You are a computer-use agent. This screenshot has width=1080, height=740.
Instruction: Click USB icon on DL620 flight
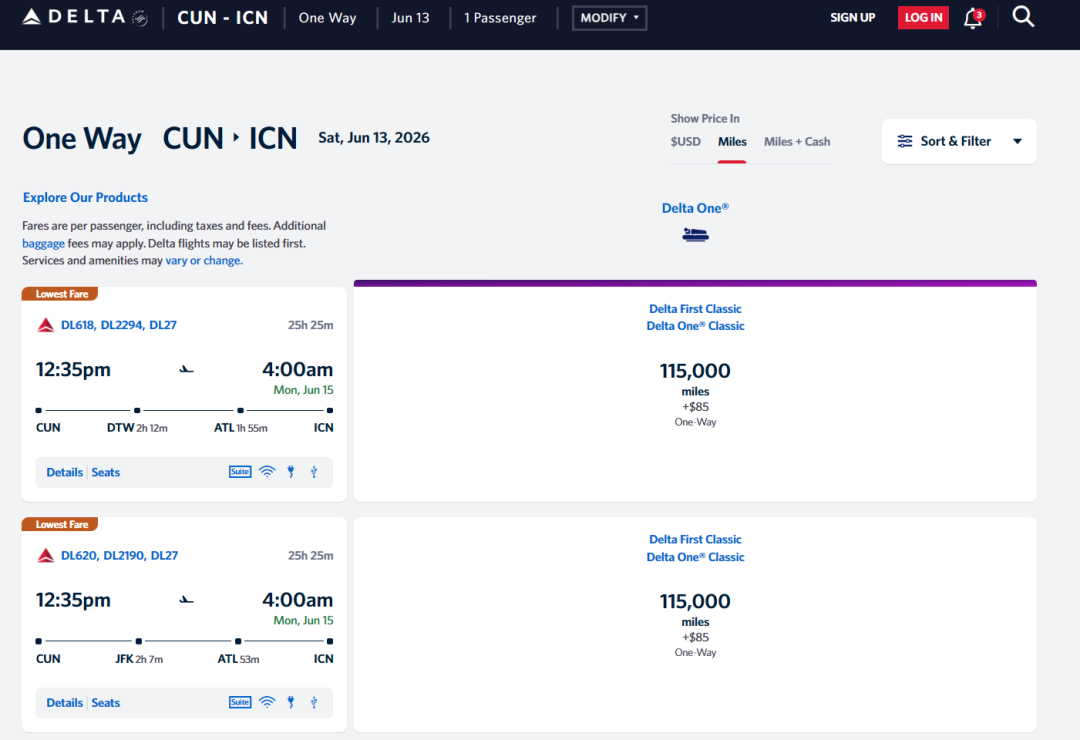click(x=314, y=703)
